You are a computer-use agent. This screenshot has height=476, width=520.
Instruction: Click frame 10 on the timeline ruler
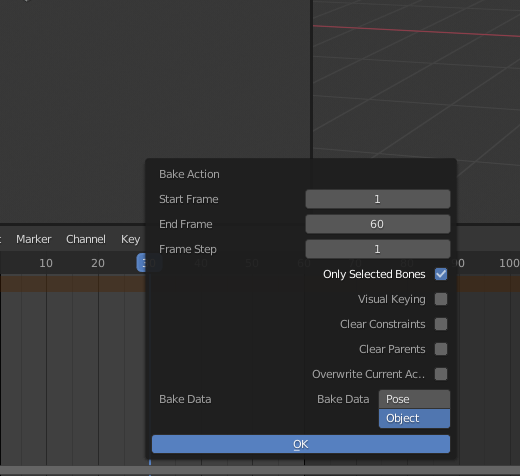pos(46,263)
